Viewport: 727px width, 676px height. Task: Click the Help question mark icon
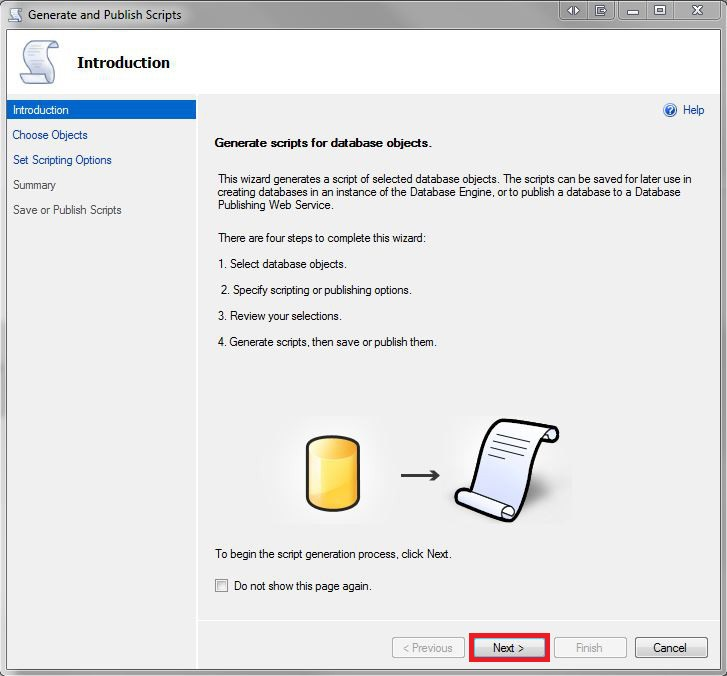[670, 110]
